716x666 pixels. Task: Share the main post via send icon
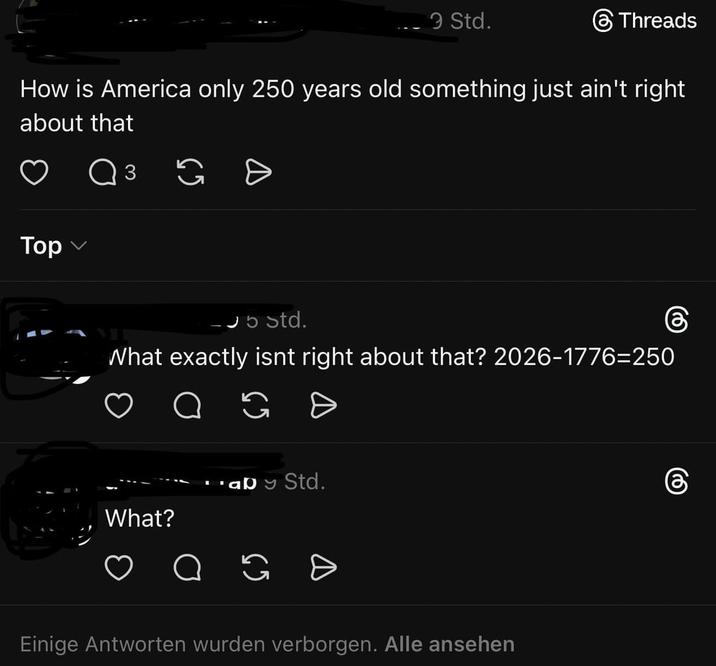pos(258,173)
